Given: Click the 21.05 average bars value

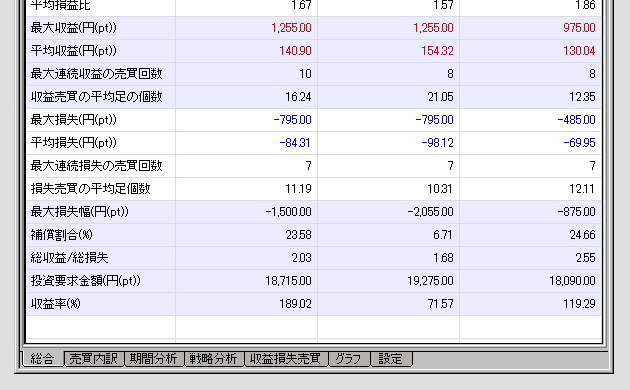Looking at the screenshot, I should [440, 97].
